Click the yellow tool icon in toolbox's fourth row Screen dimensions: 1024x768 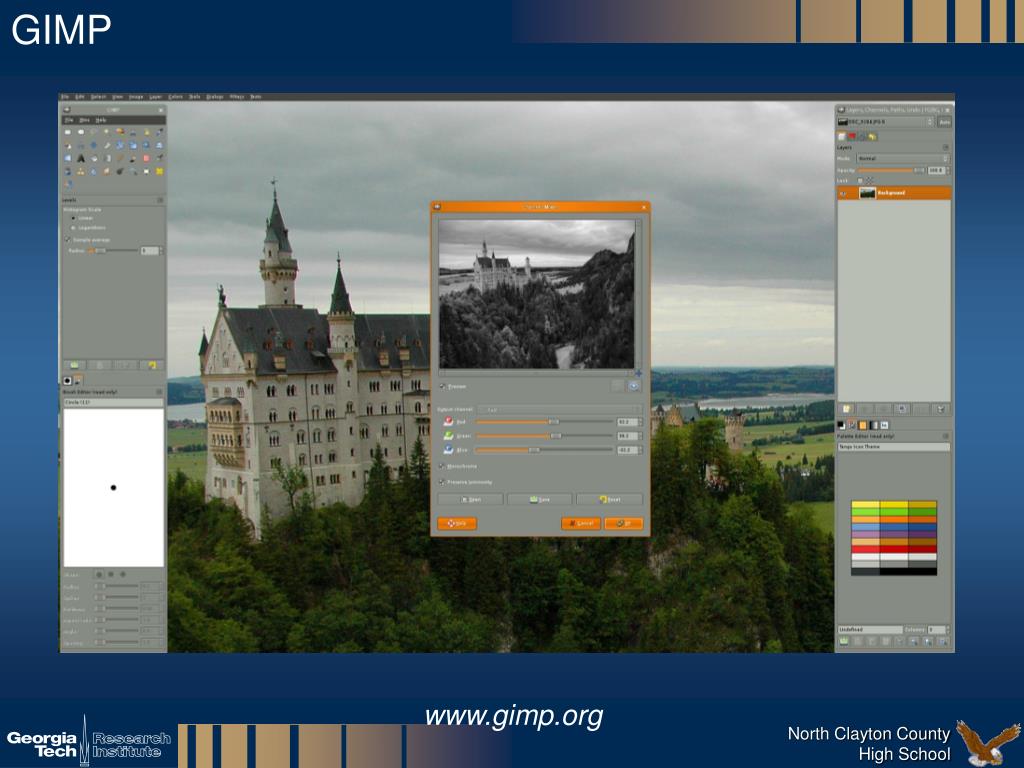tap(159, 171)
